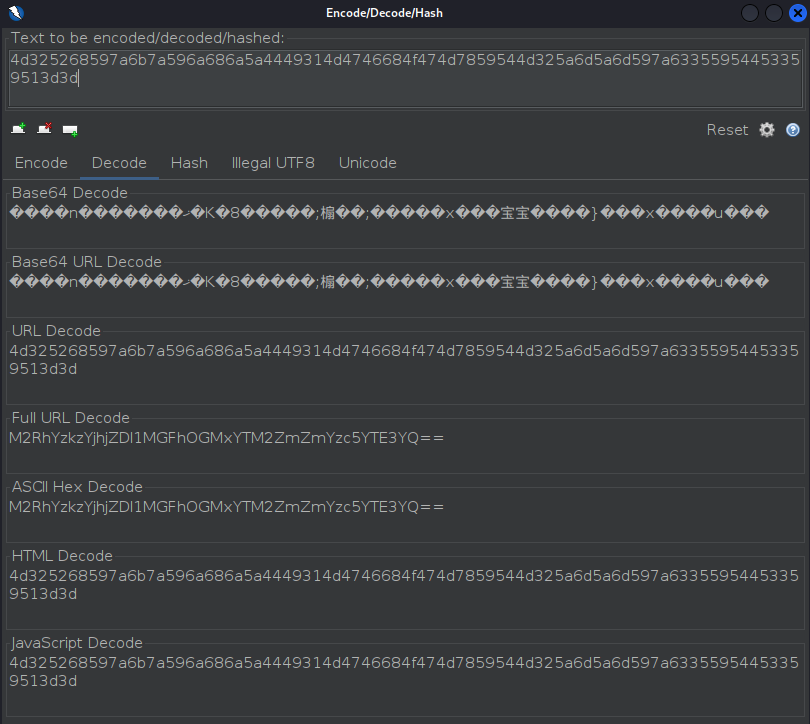
Task: Go to the Illegal UTF8 tab
Action: [x=273, y=163]
